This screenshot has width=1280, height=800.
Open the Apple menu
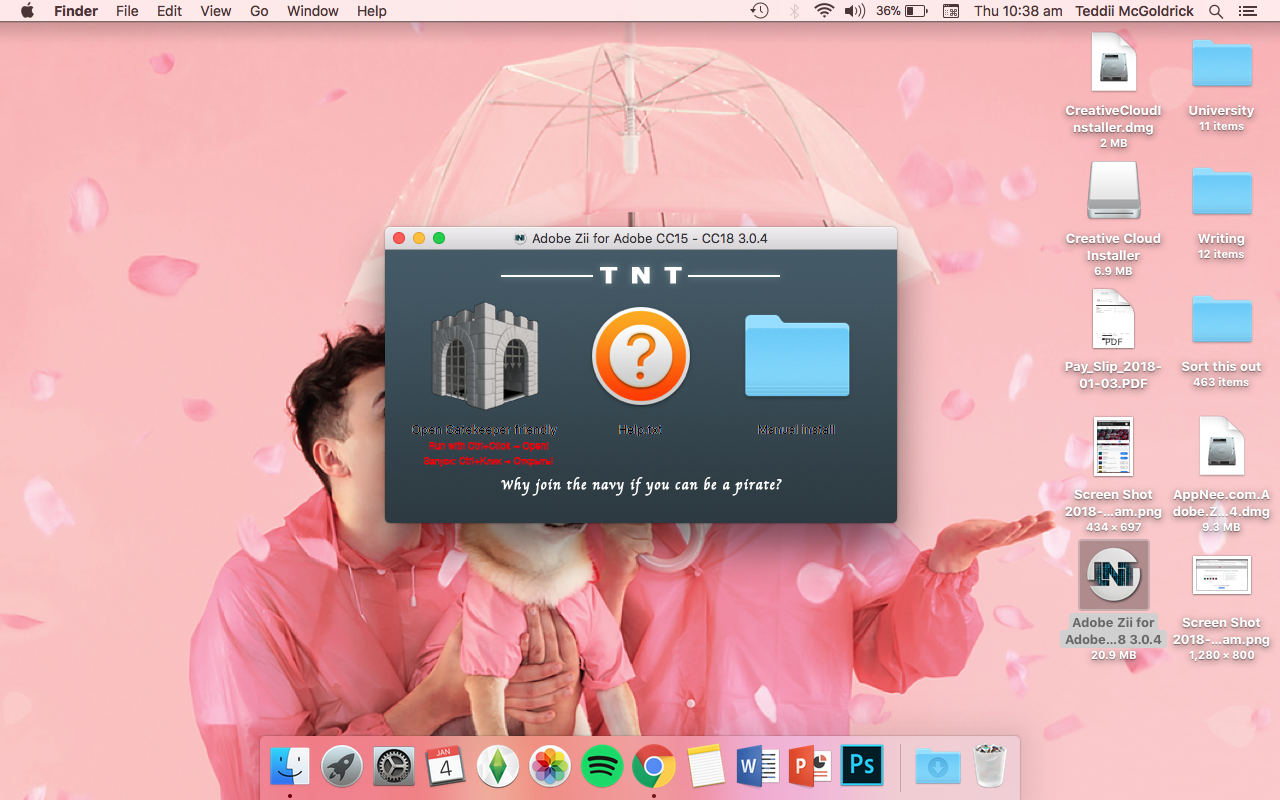pos(27,11)
